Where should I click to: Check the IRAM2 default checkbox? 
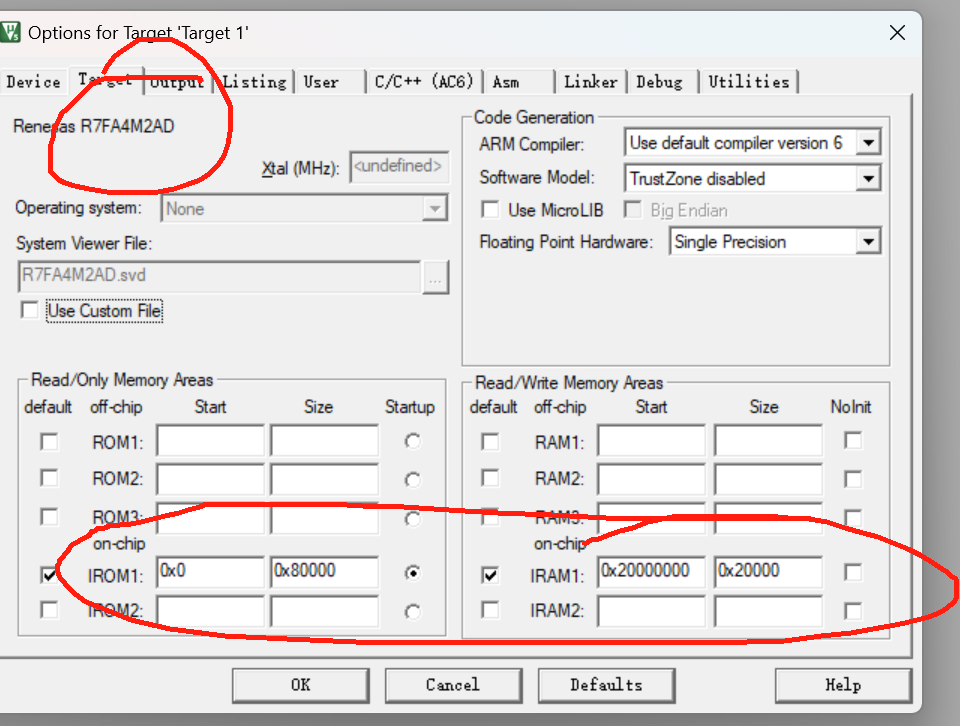[x=490, y=610]
